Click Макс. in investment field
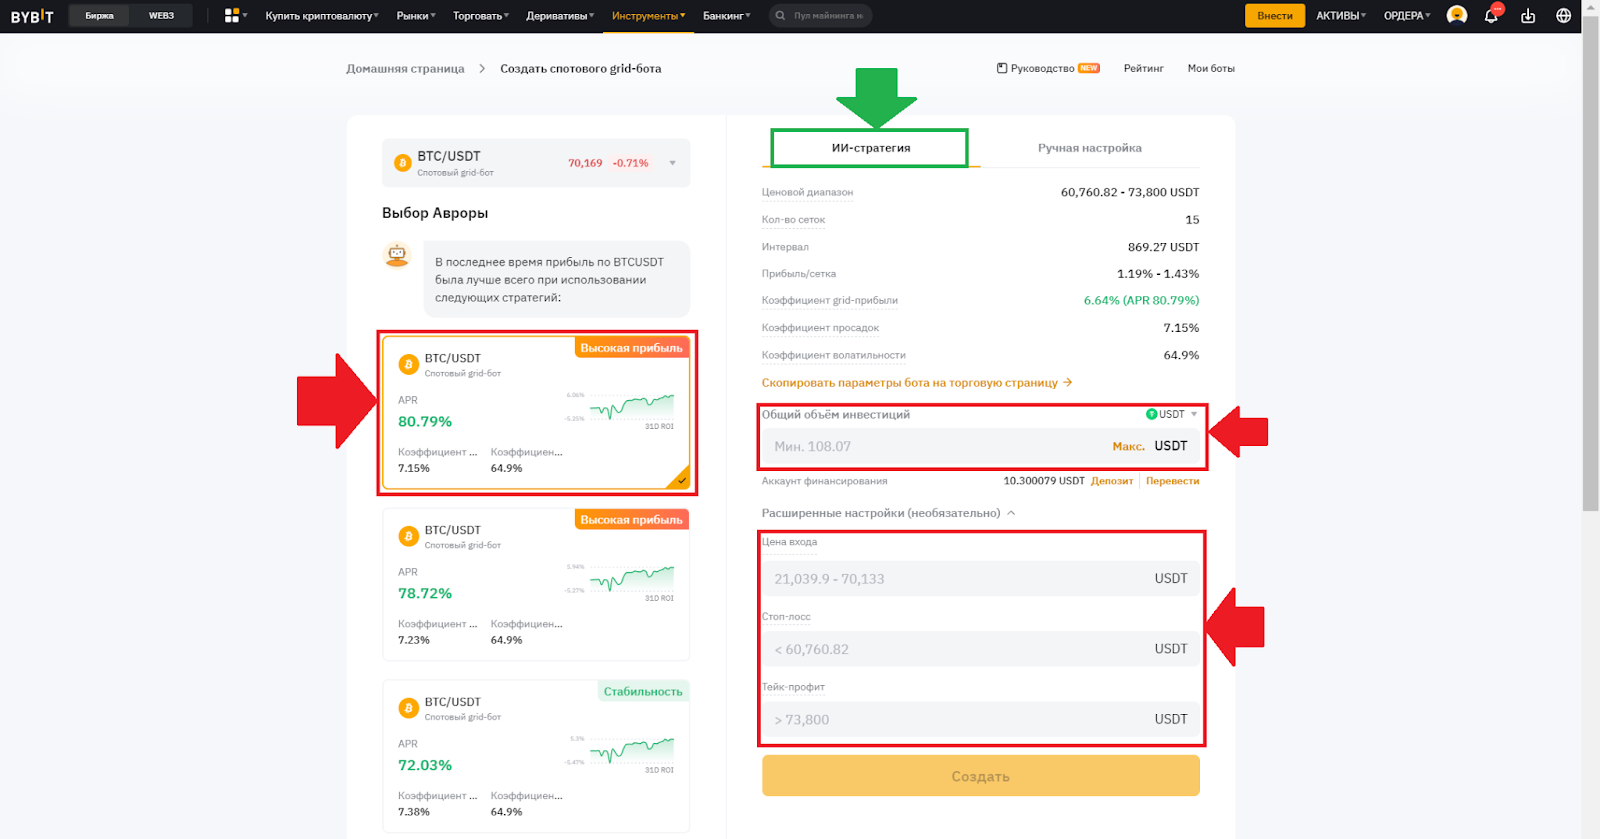1600x839 pixels. click(1128, 446)
